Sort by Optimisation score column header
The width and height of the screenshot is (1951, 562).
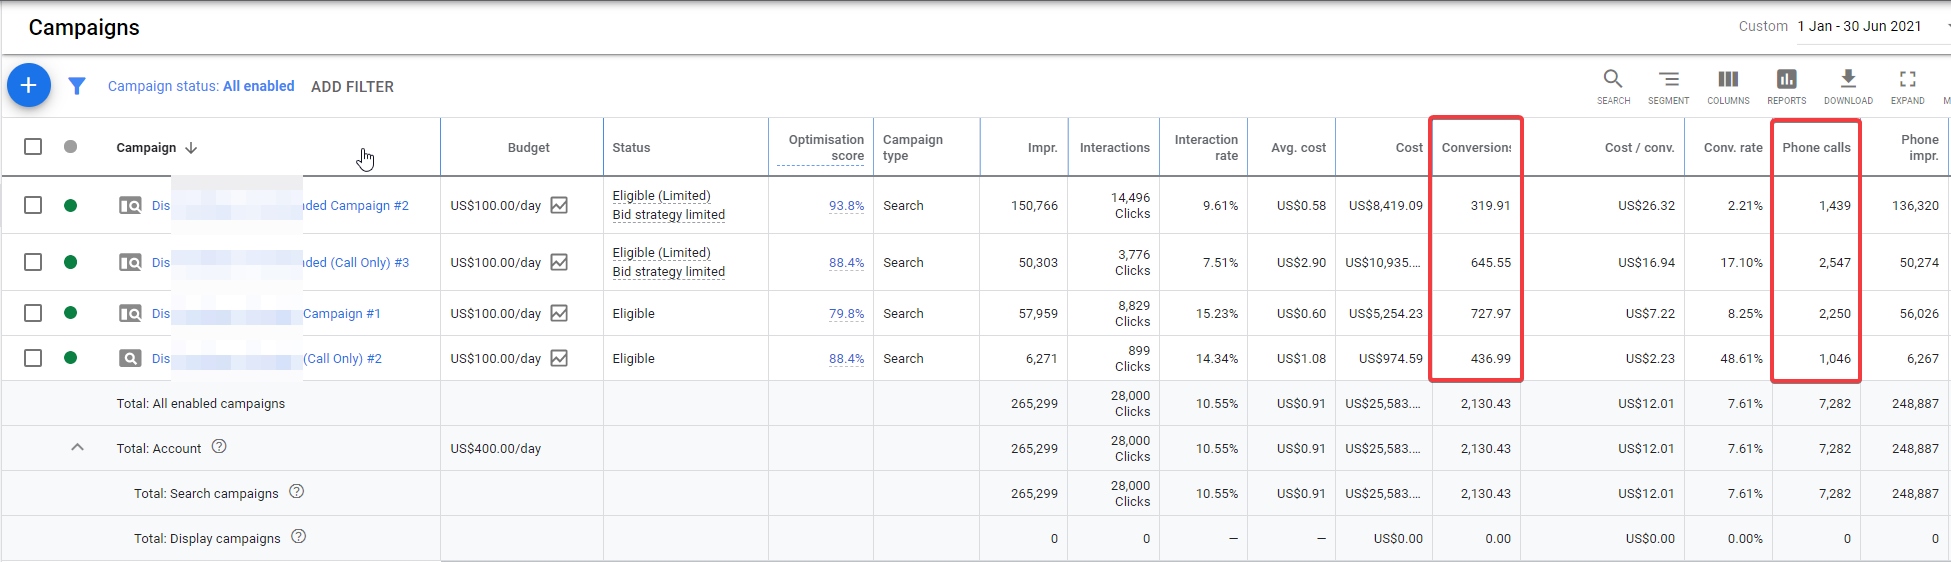click(825, 147)
